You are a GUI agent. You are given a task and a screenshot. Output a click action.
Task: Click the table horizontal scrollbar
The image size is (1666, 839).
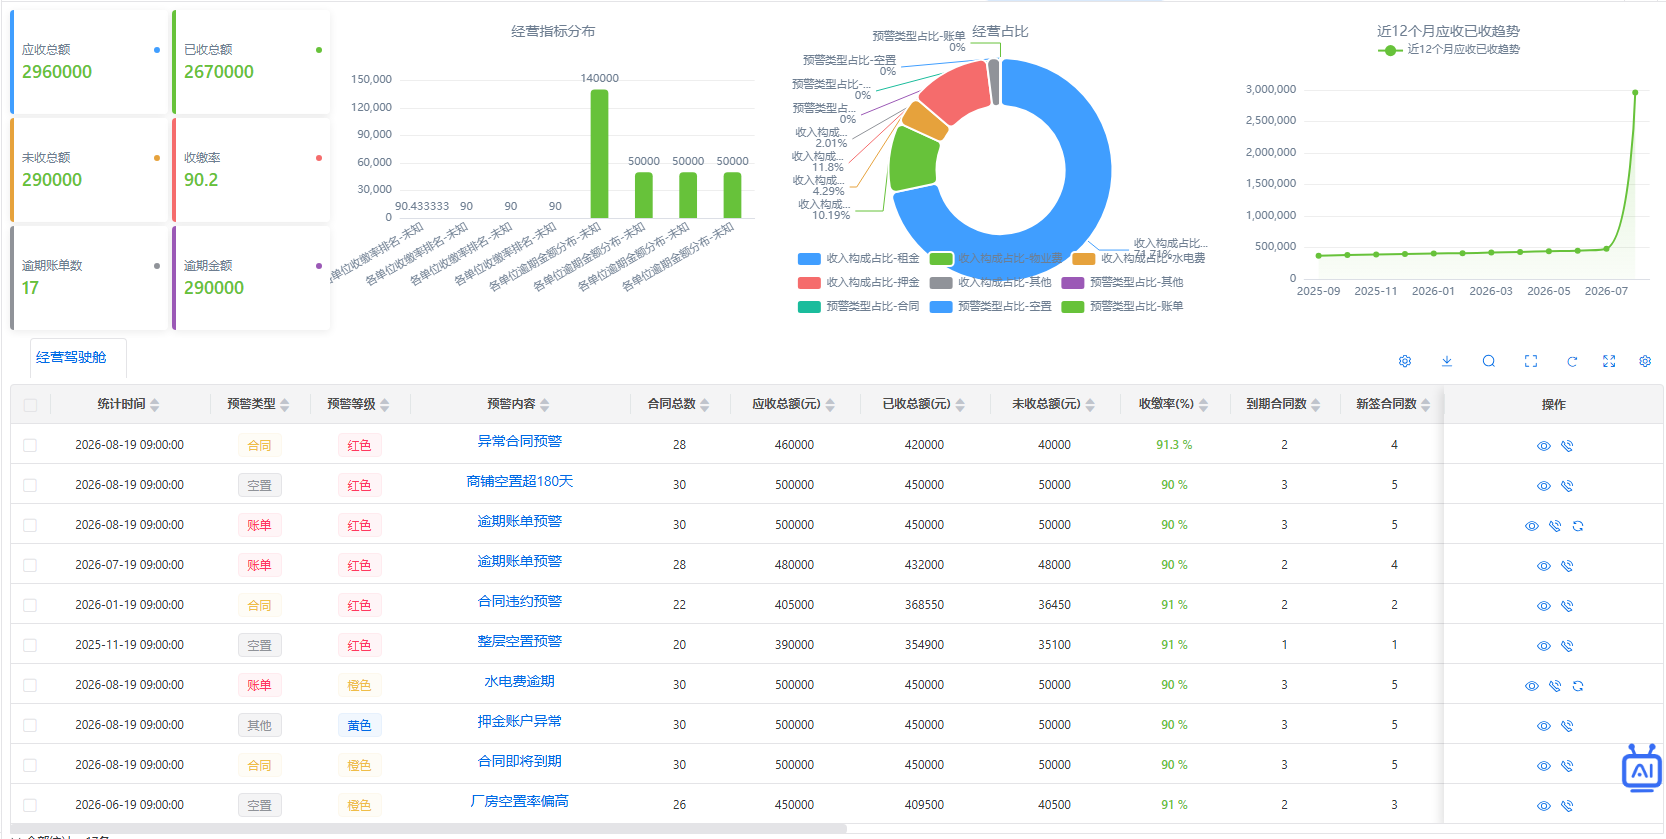click(x=428, y=828)
